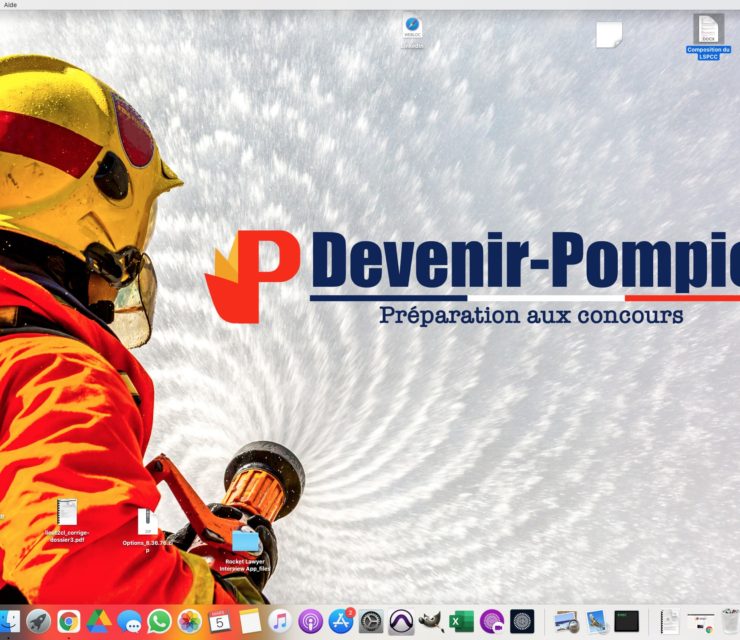
Task: Open the Aide menu
Action: coord(11,5)
